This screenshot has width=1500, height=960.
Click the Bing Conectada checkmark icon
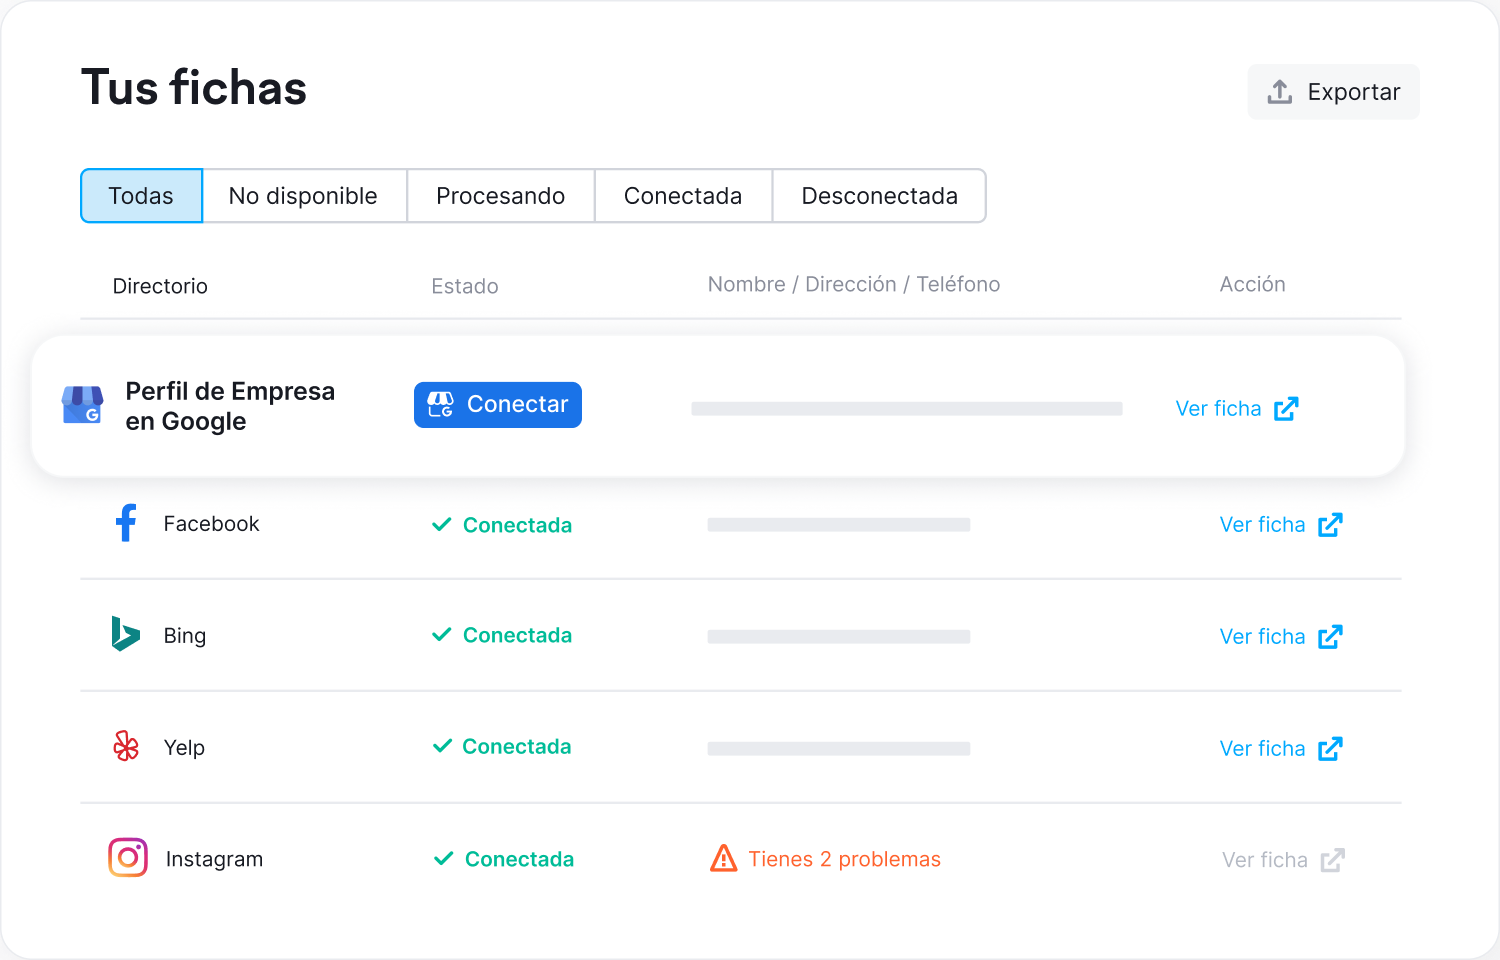(x=441, y=635)
